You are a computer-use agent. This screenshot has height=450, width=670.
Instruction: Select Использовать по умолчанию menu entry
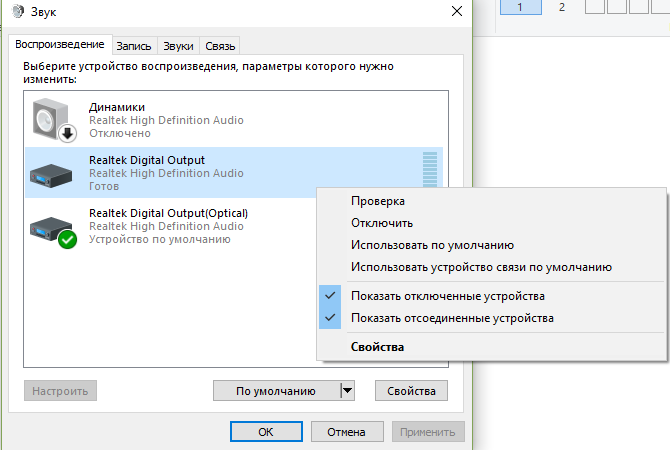pyautogui.click(x=491, y=245)
